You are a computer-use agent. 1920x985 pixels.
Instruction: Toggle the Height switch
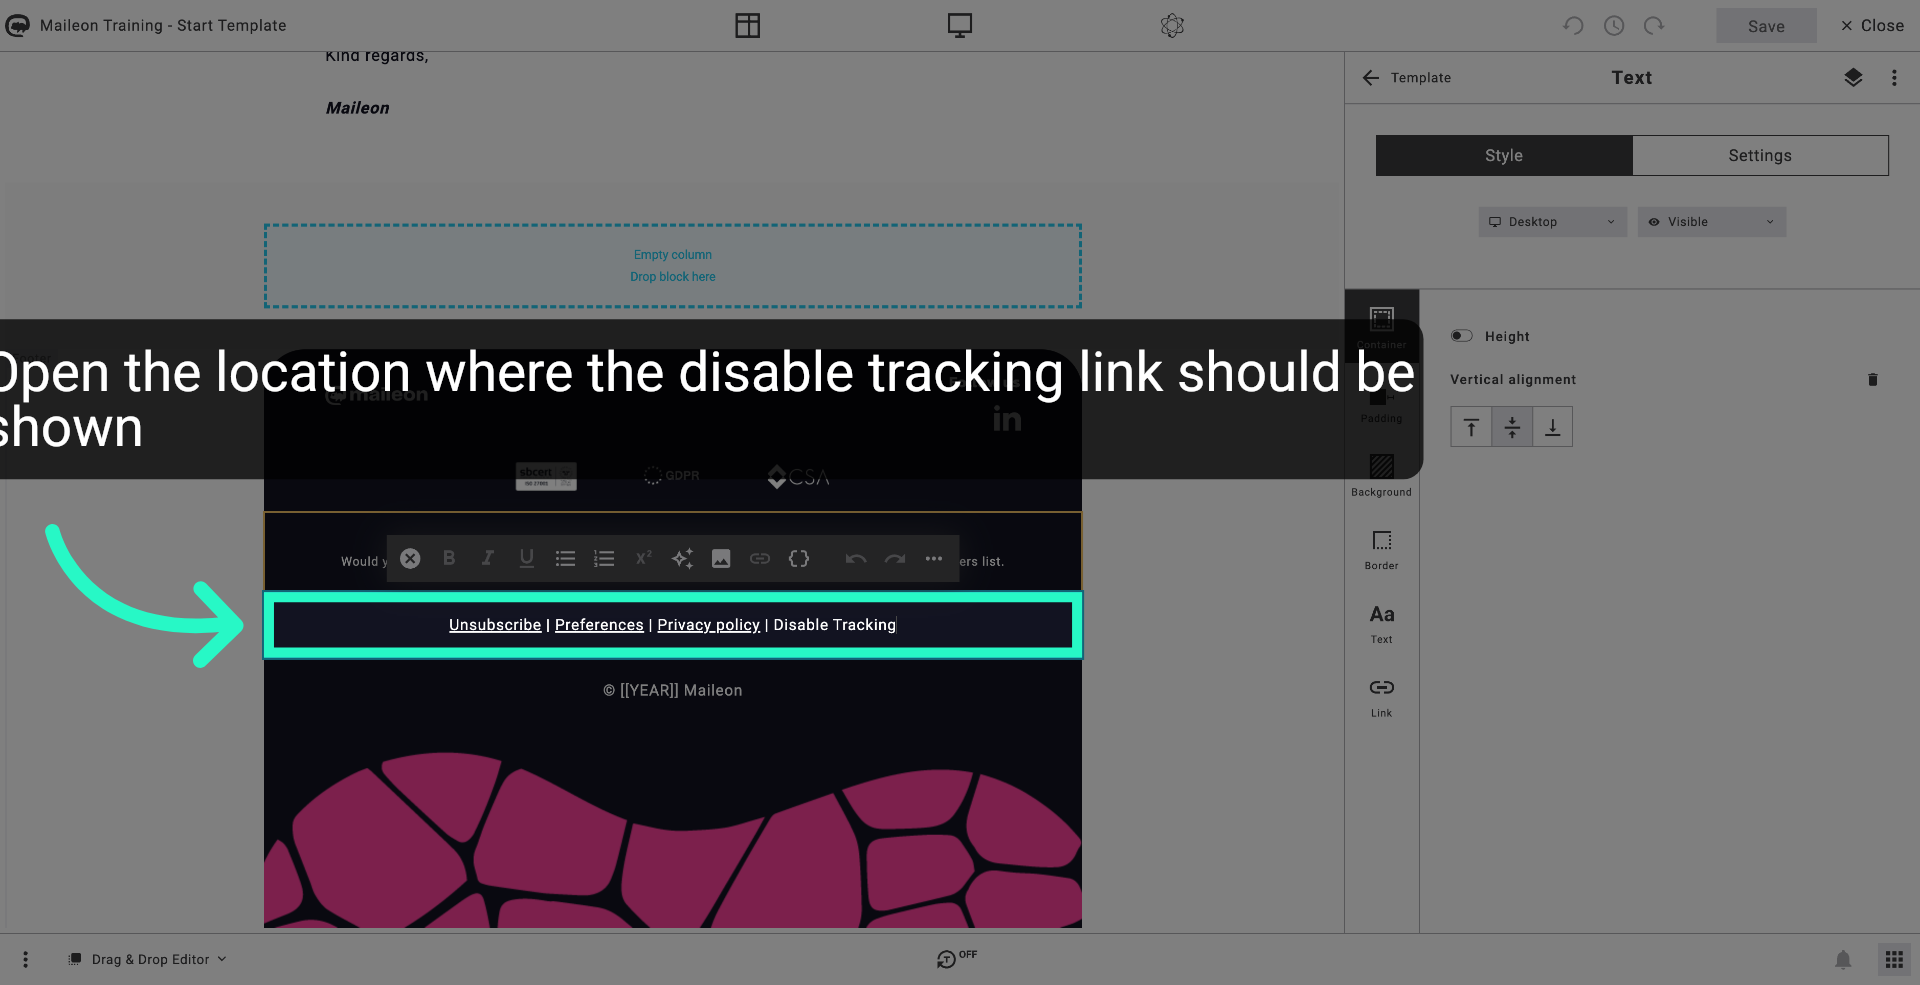tap(1462, 336)
